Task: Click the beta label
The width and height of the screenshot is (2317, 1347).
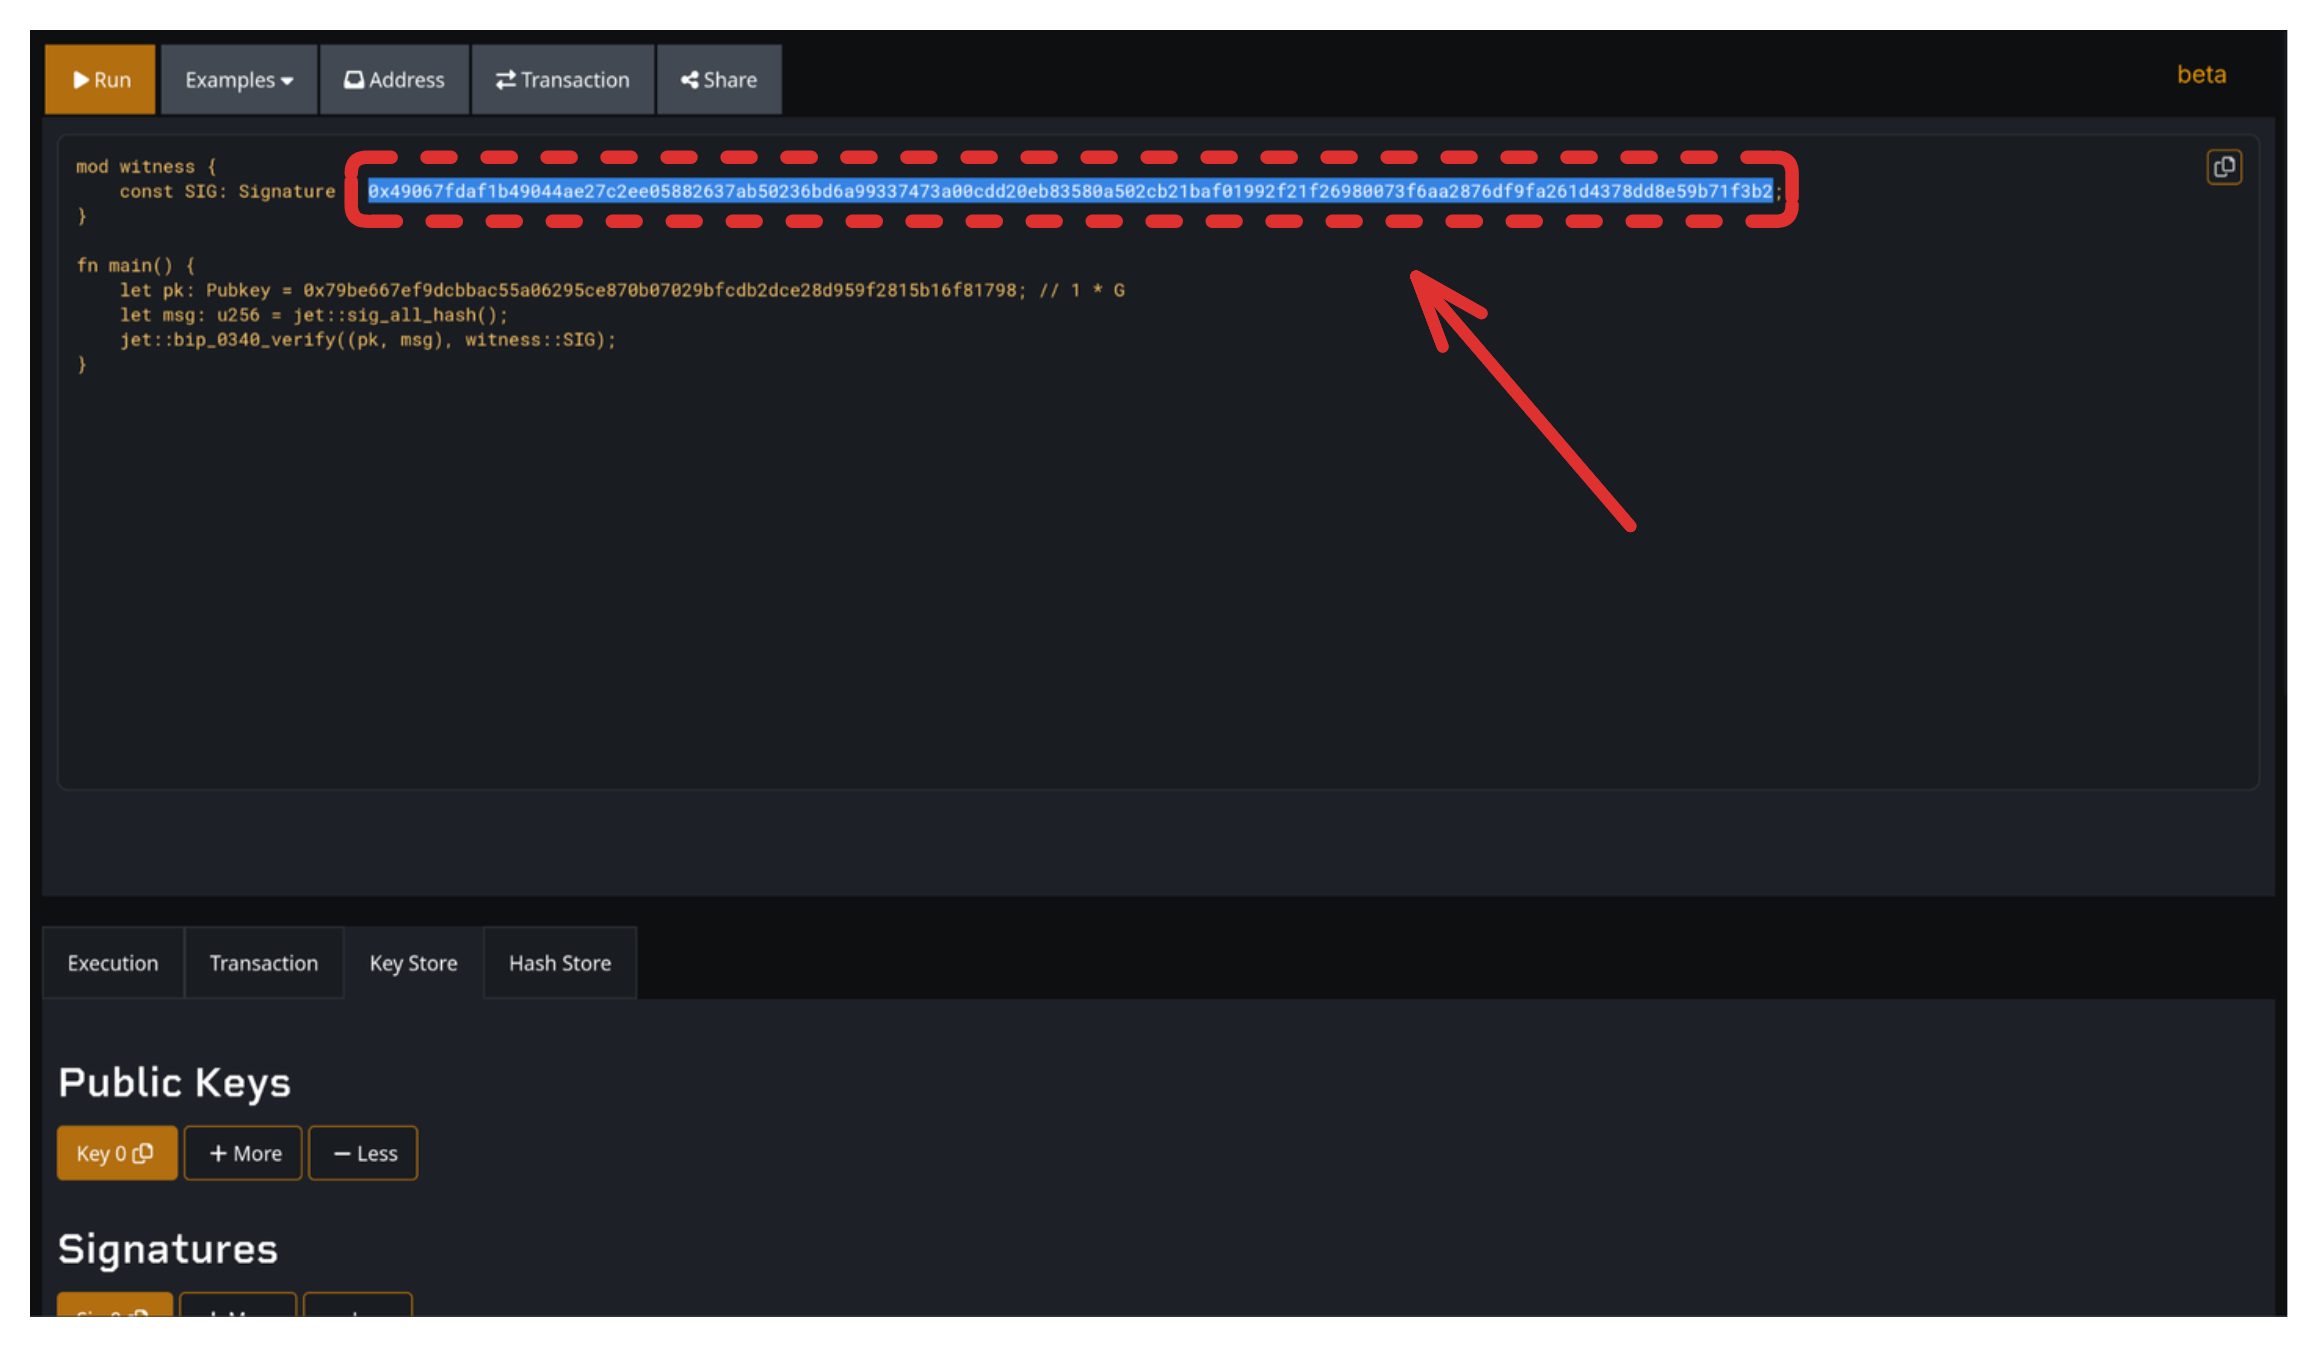Action: coord(2200,74)
